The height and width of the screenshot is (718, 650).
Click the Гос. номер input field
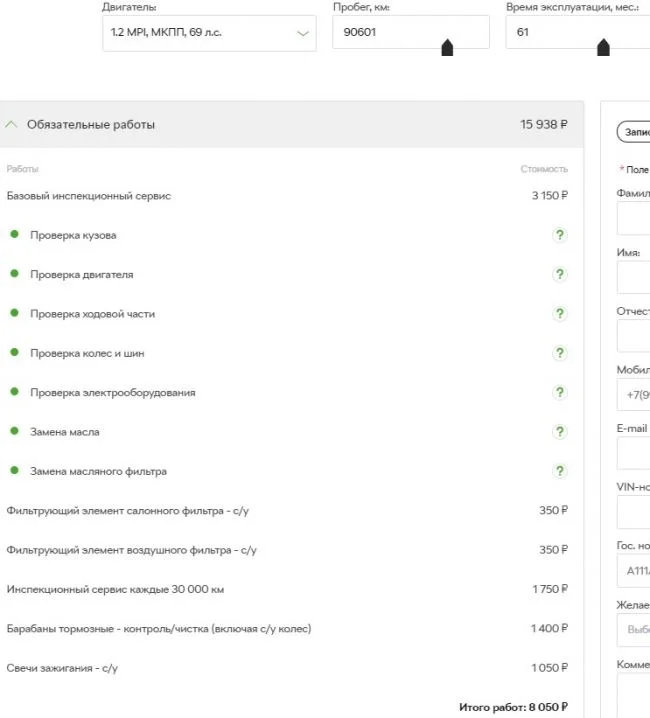[634, 571]
